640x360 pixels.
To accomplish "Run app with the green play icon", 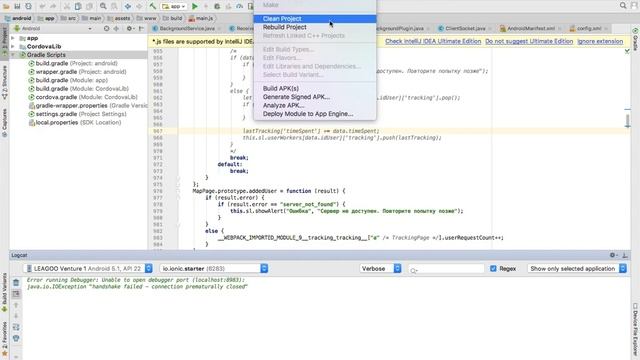I will tap(195, 6).
